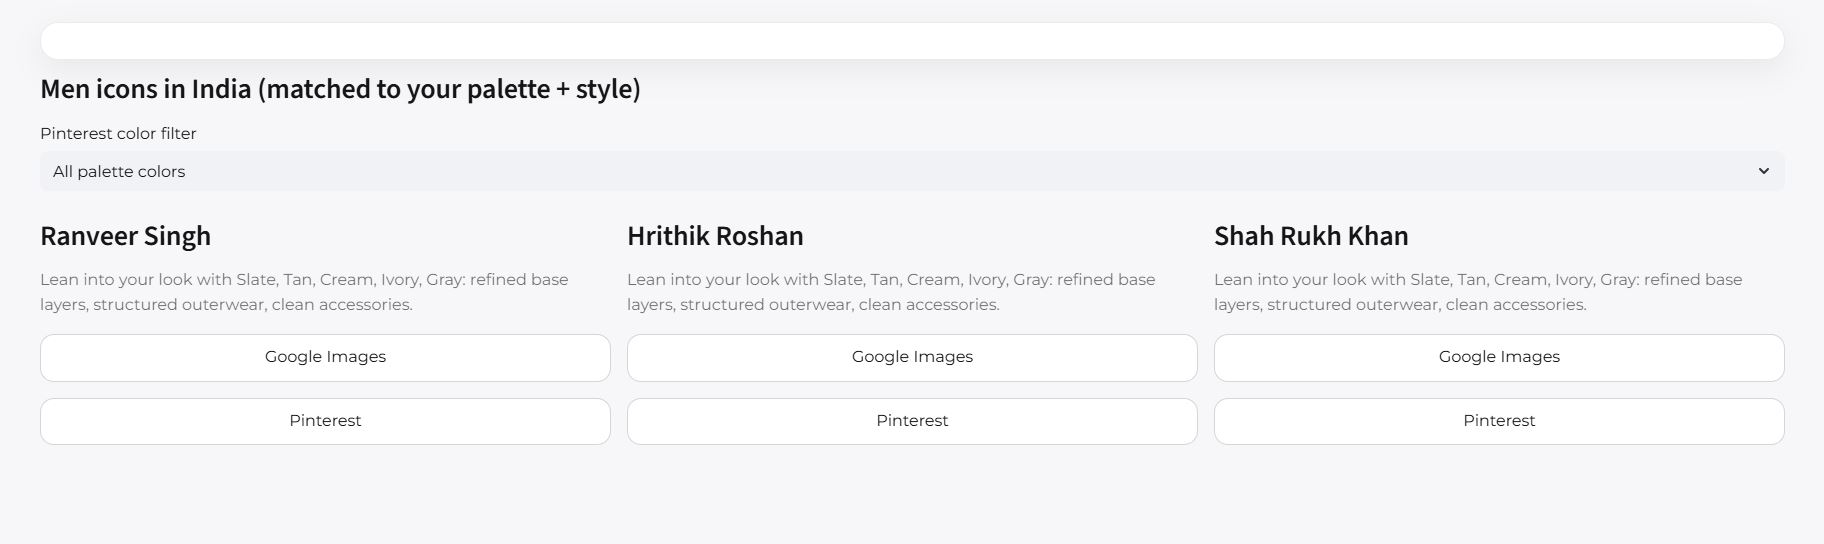The height and width of the screenshot is (544, 1824).
Task: Click the color filter chevron arrow
Action: [x=1763, y=171]
